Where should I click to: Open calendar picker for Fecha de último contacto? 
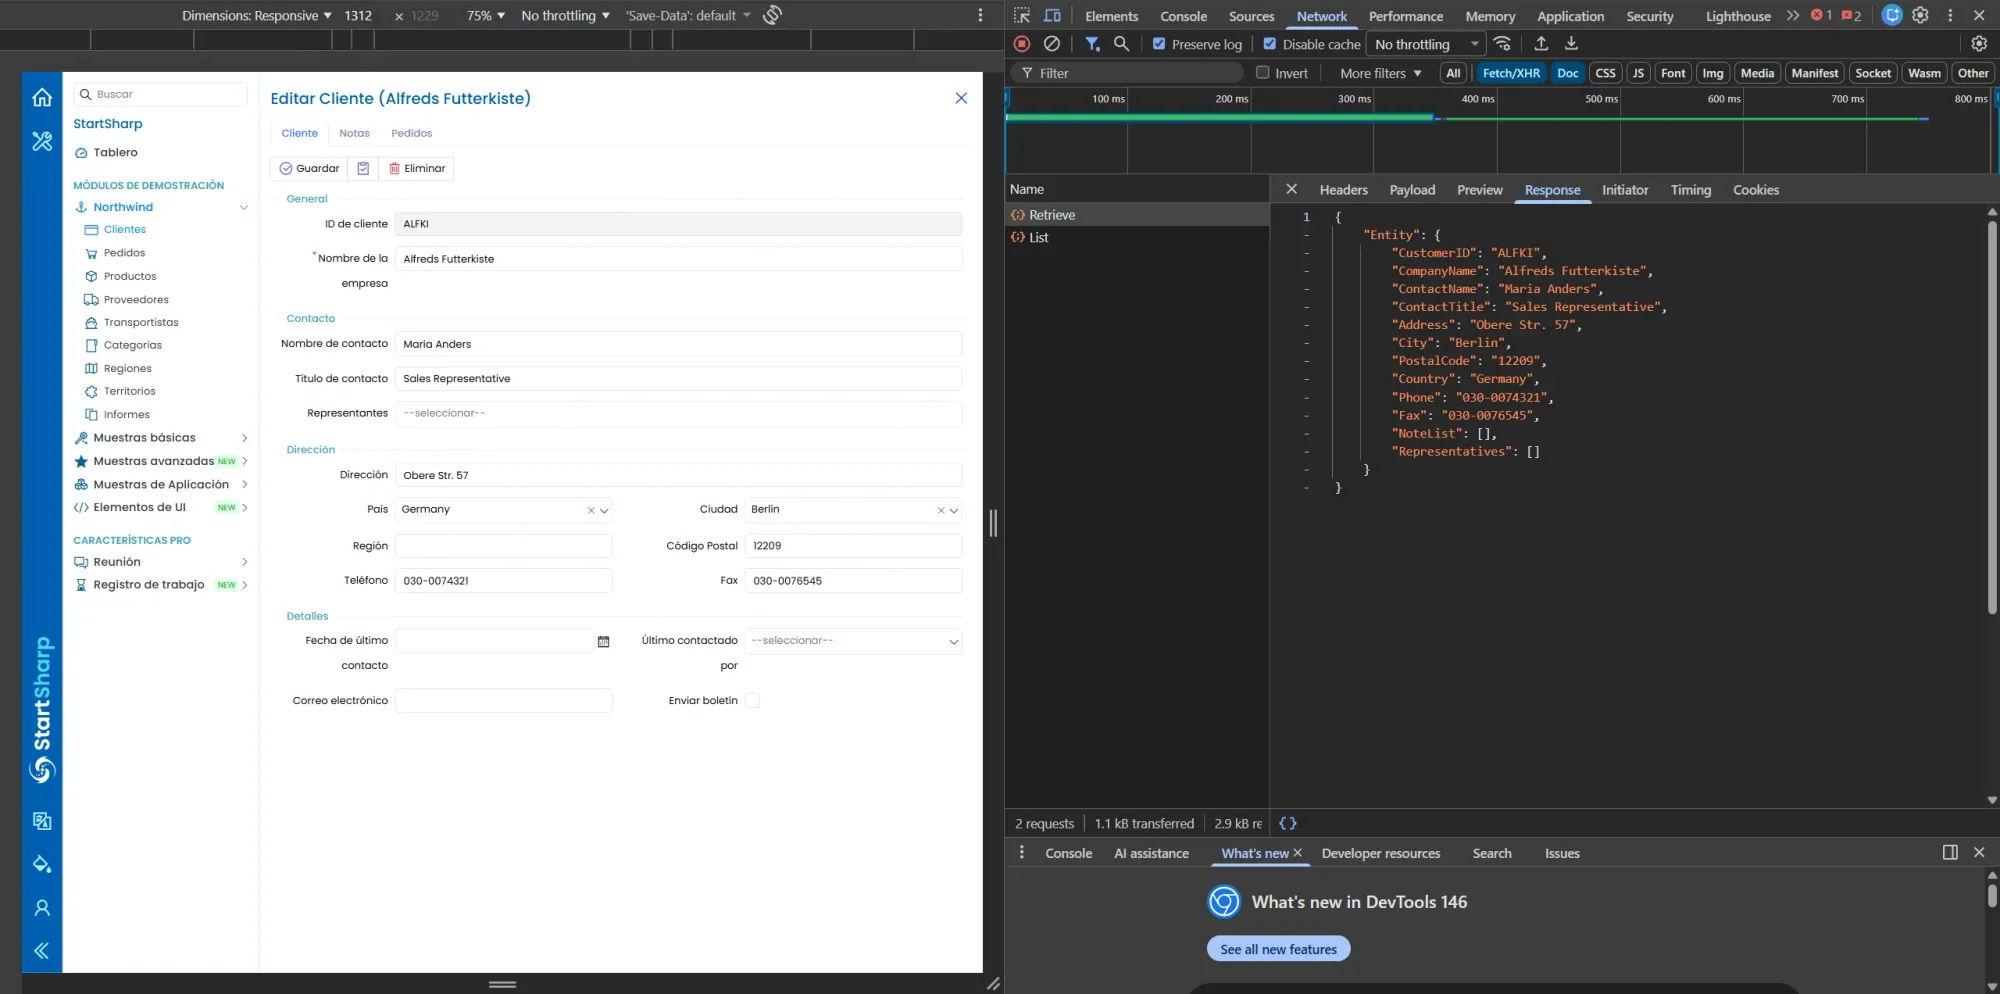[604, 640]
